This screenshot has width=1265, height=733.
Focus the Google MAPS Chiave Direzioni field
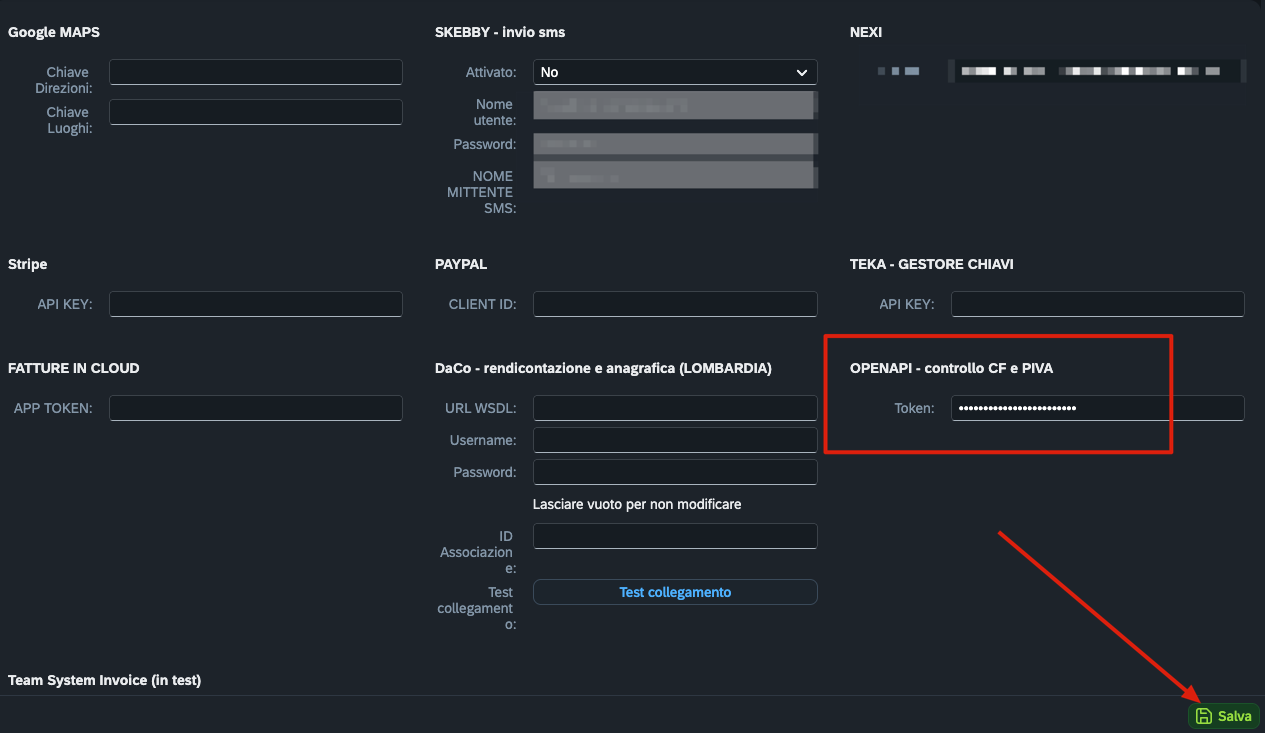[255, 72]
